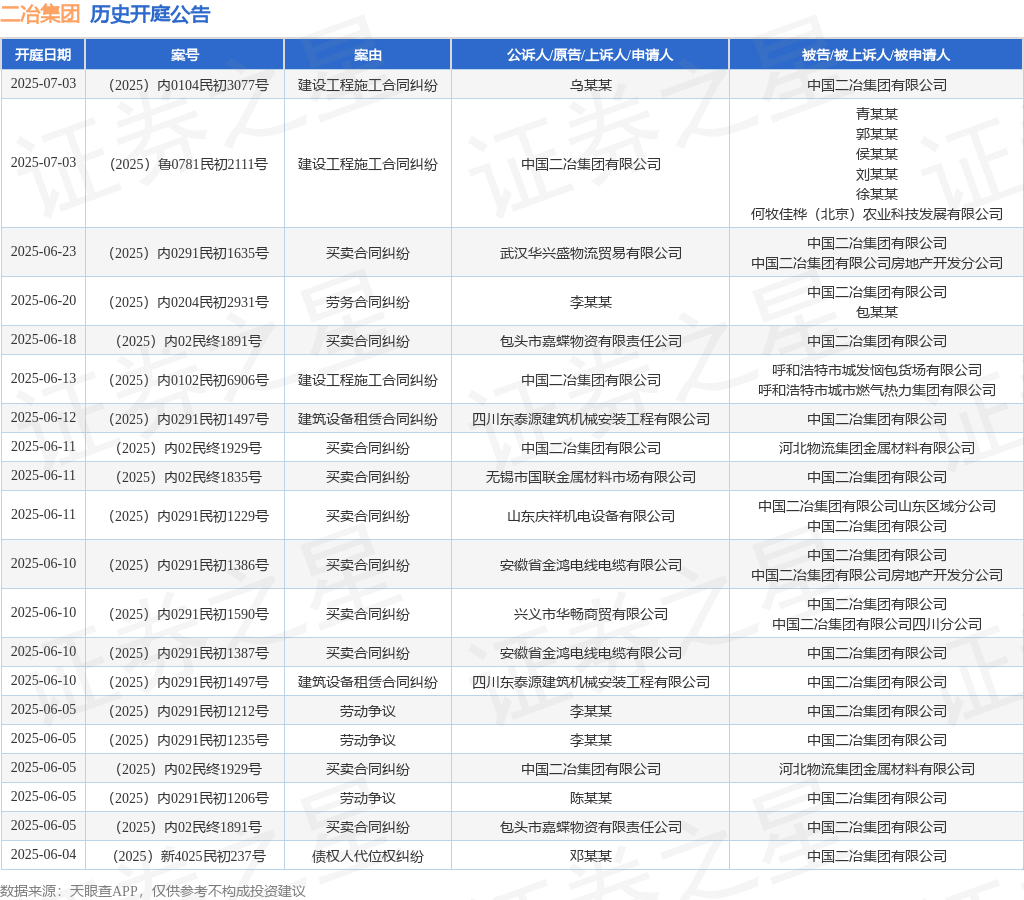Click defendant 中国二冶集团有限公司山东区域分公司

pos(876,506)
